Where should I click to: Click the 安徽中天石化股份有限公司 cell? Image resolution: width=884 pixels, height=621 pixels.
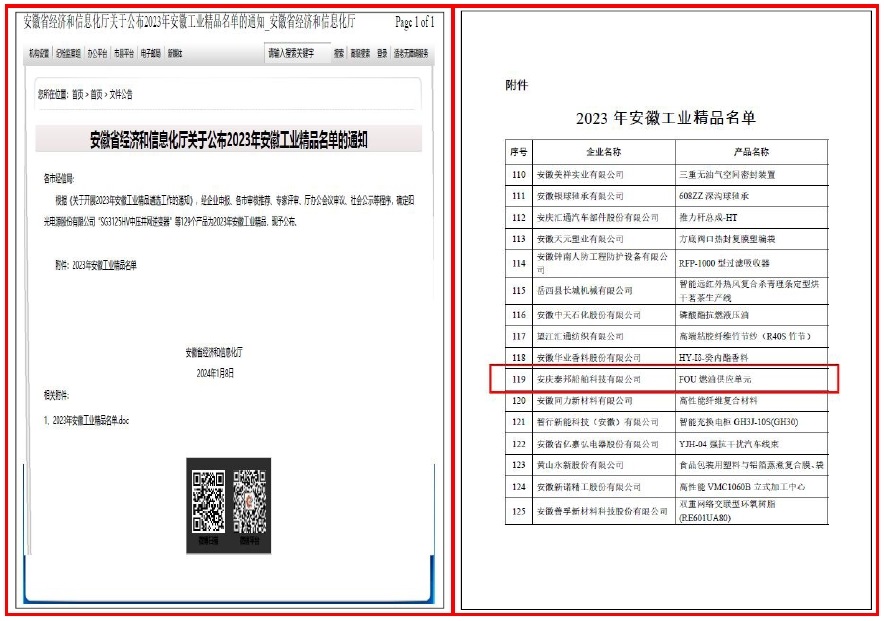coord(604,315)
